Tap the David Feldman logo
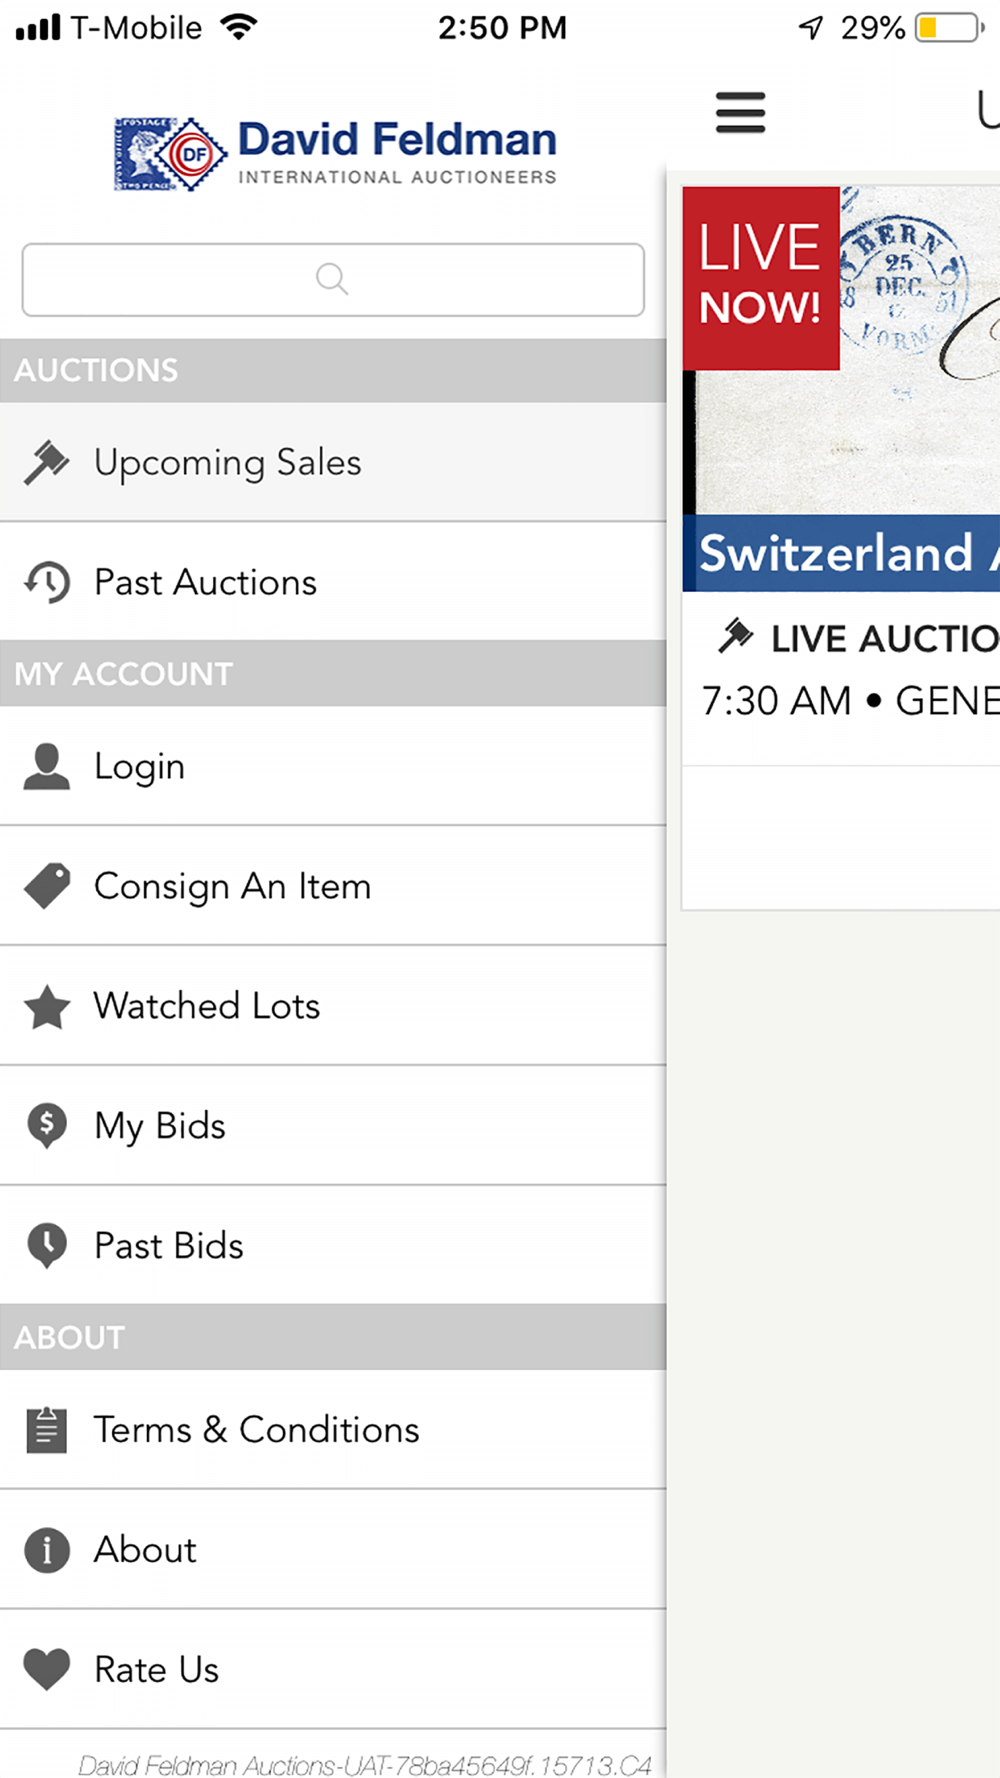The image size is (1000, 1778). click(x=335, y=153)
